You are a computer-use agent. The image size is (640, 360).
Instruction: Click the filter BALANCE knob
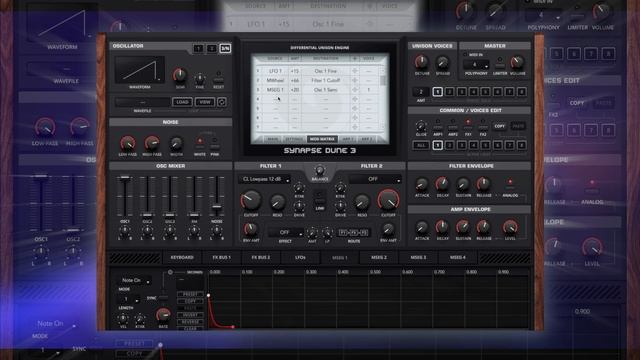tap(320, 170)
